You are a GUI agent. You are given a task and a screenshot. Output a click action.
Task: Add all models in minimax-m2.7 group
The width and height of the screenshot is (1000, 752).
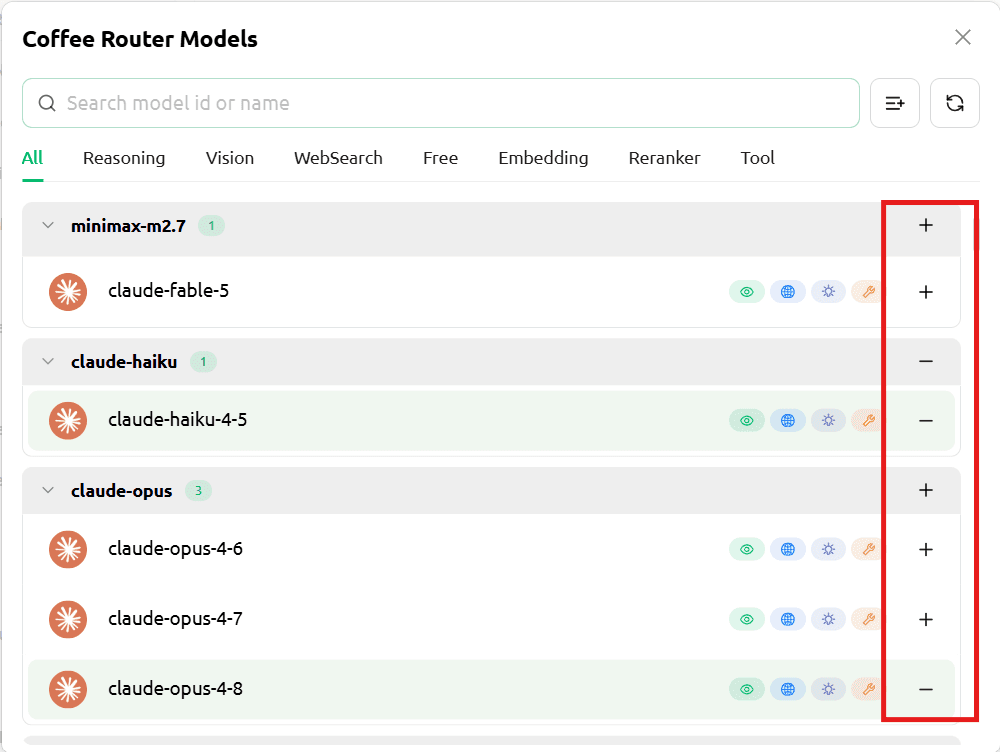(x=926, y=225)
